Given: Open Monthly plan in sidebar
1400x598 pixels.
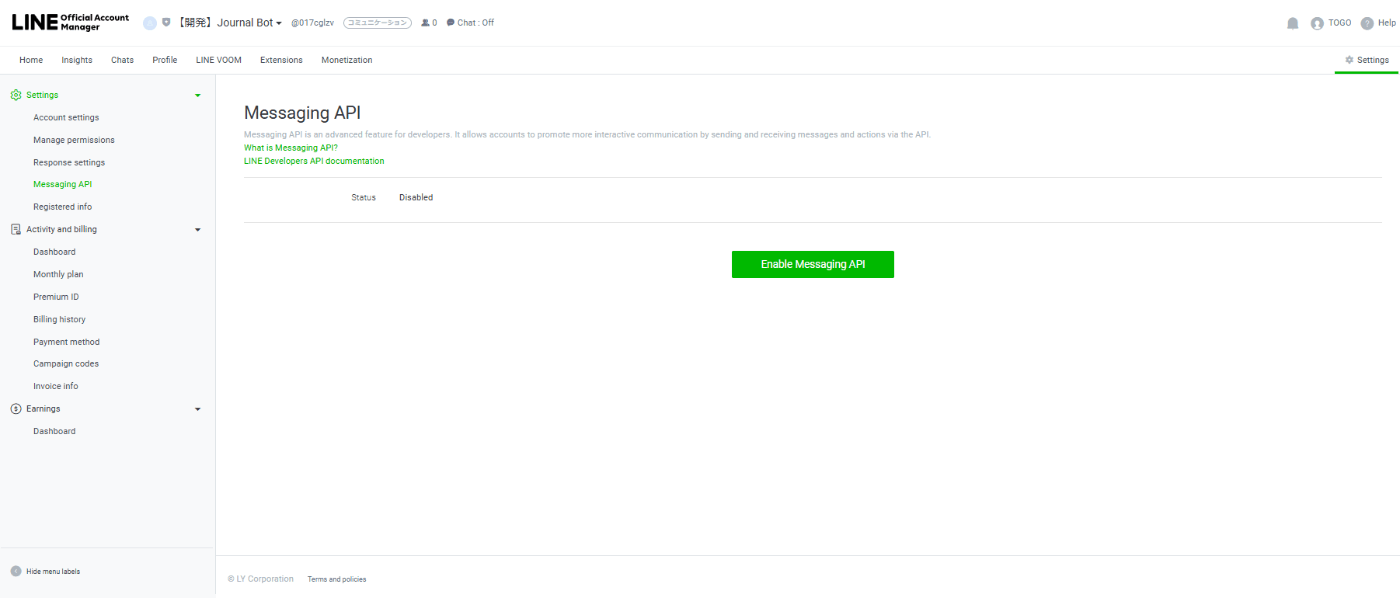Looking at the screenshot, I should (x=58, y=274).
